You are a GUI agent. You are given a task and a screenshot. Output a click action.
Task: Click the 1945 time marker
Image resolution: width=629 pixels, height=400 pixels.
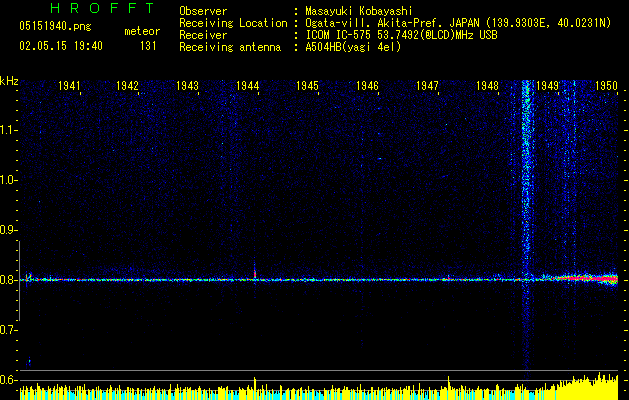point(307,86)
